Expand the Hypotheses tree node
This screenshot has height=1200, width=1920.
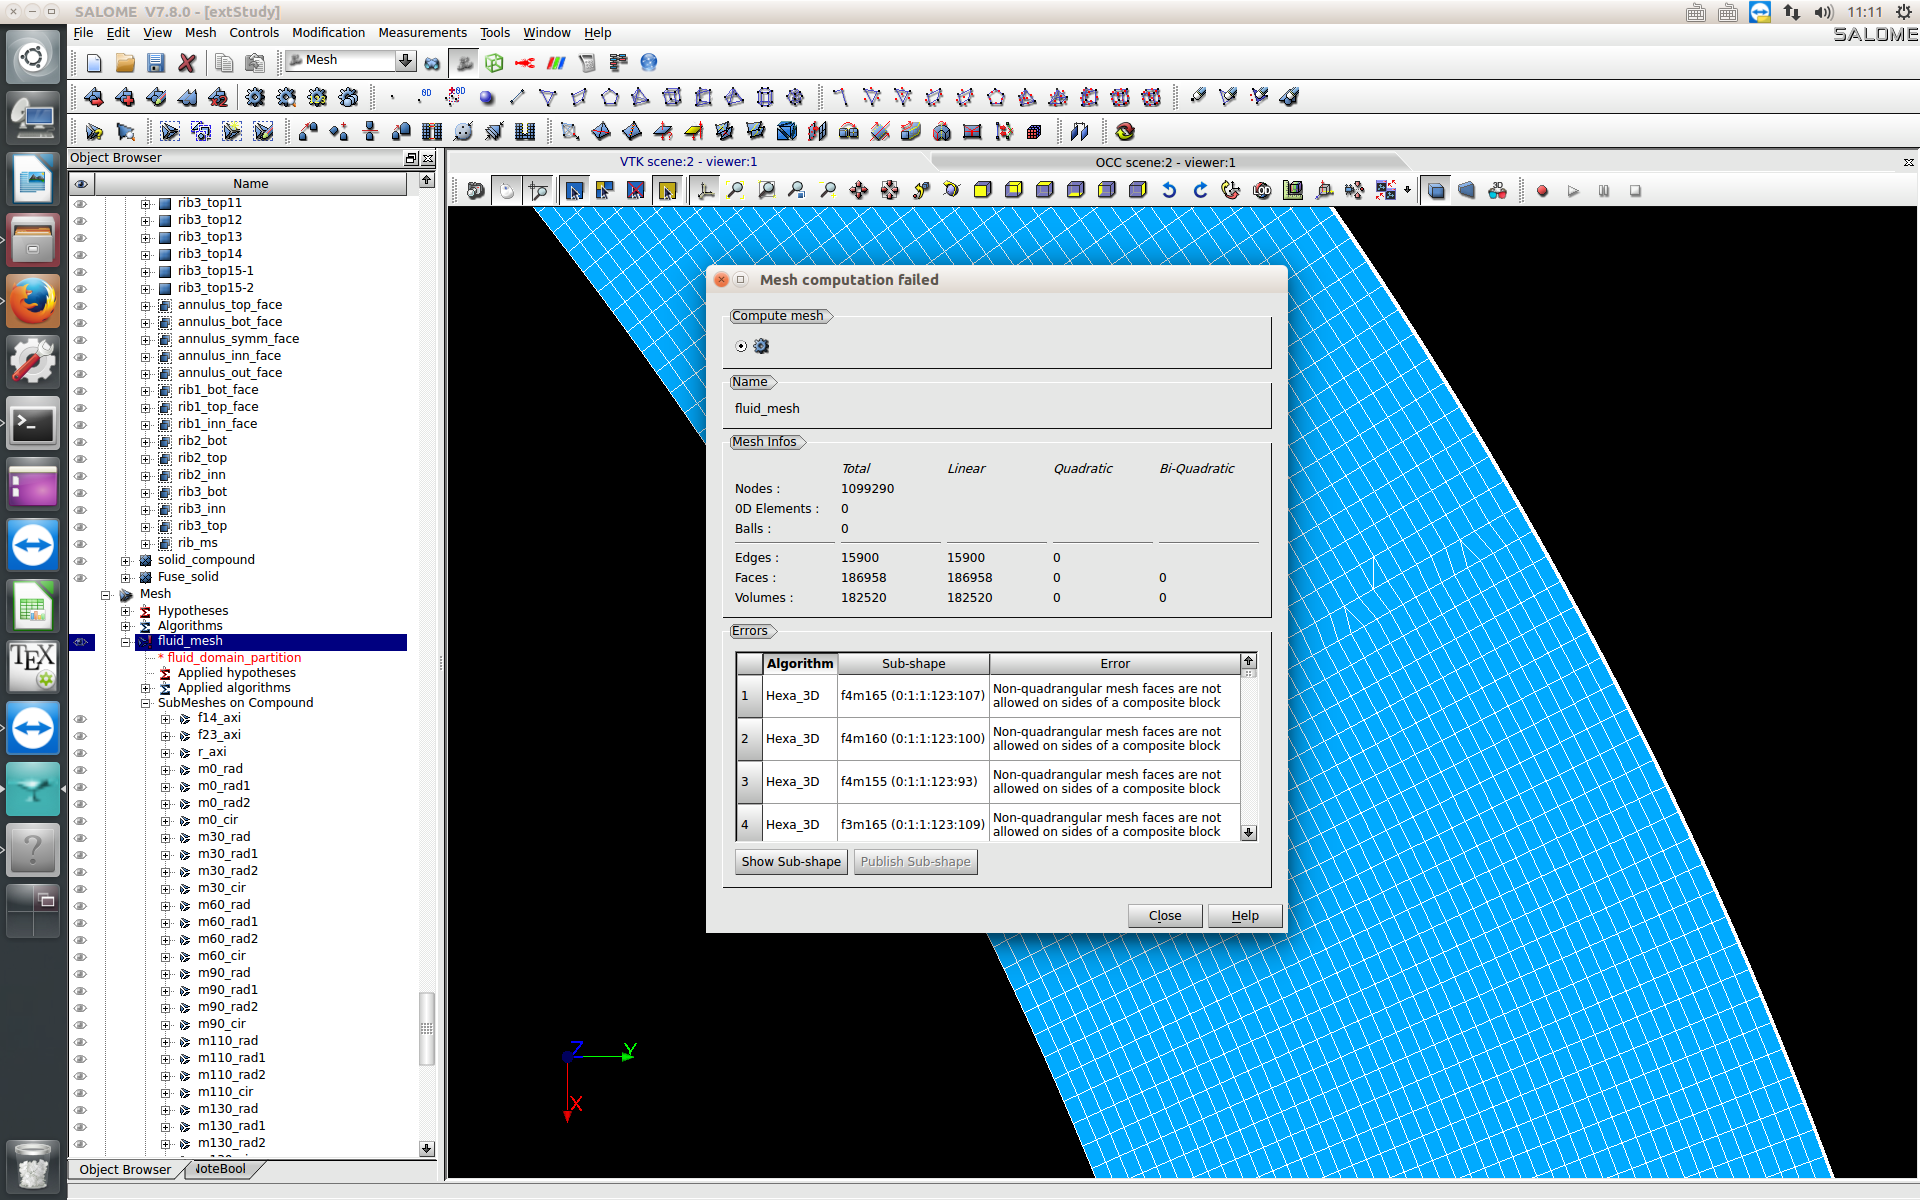pyautogui.click(x=126, y=611)
